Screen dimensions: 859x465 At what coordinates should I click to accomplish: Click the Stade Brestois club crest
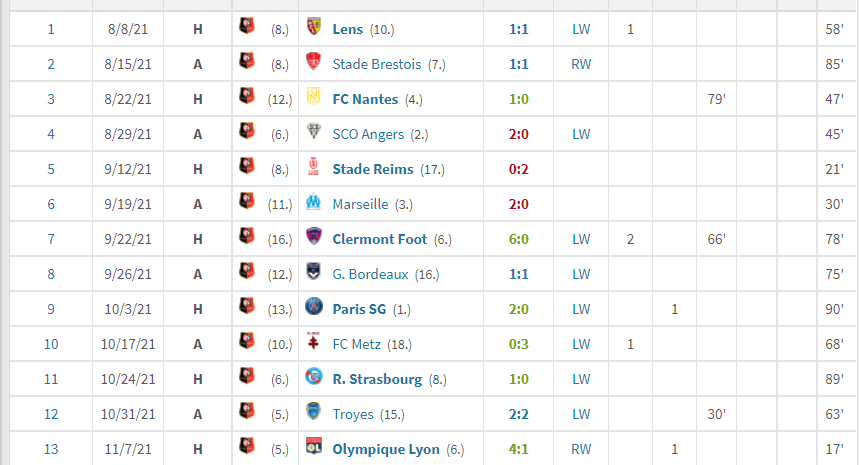313,61
